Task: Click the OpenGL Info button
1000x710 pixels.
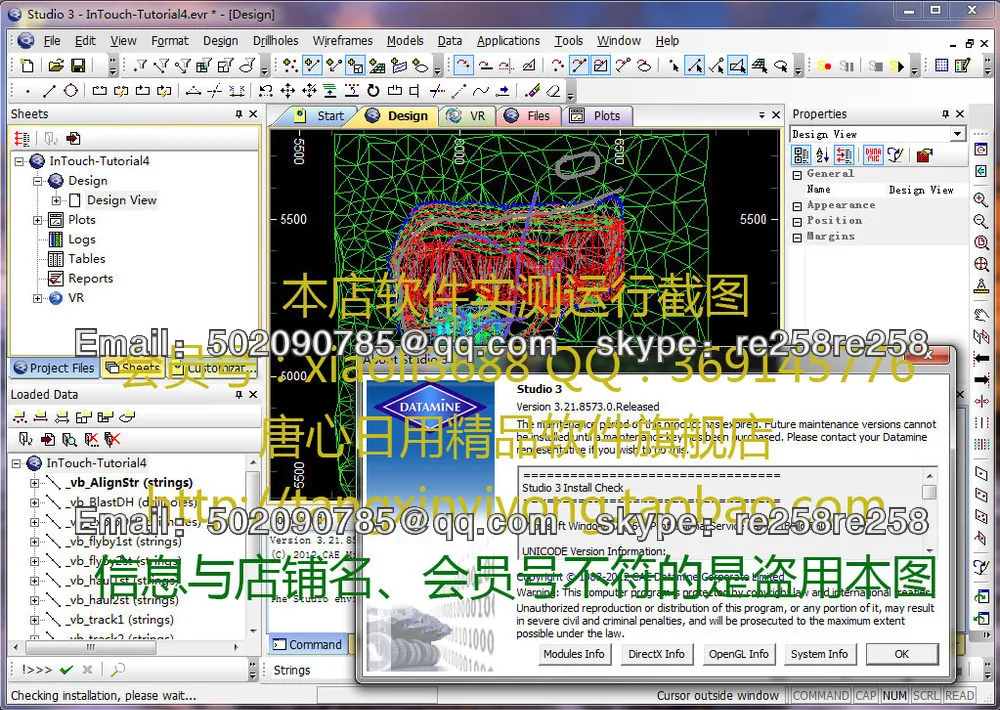Action: pyautogui.click(x=739, y=654)
